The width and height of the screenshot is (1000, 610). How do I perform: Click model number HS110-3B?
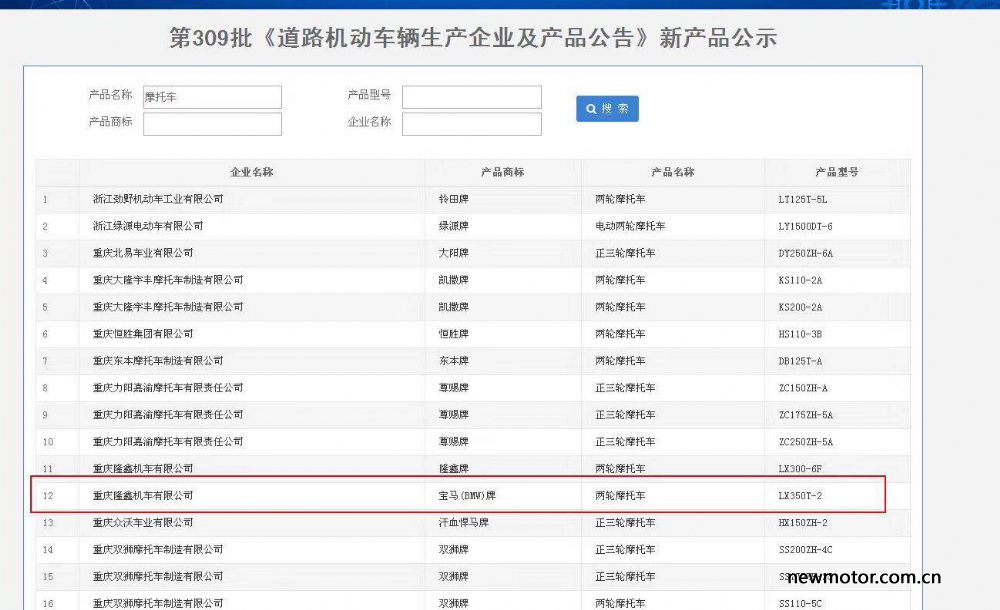(800, 334)
